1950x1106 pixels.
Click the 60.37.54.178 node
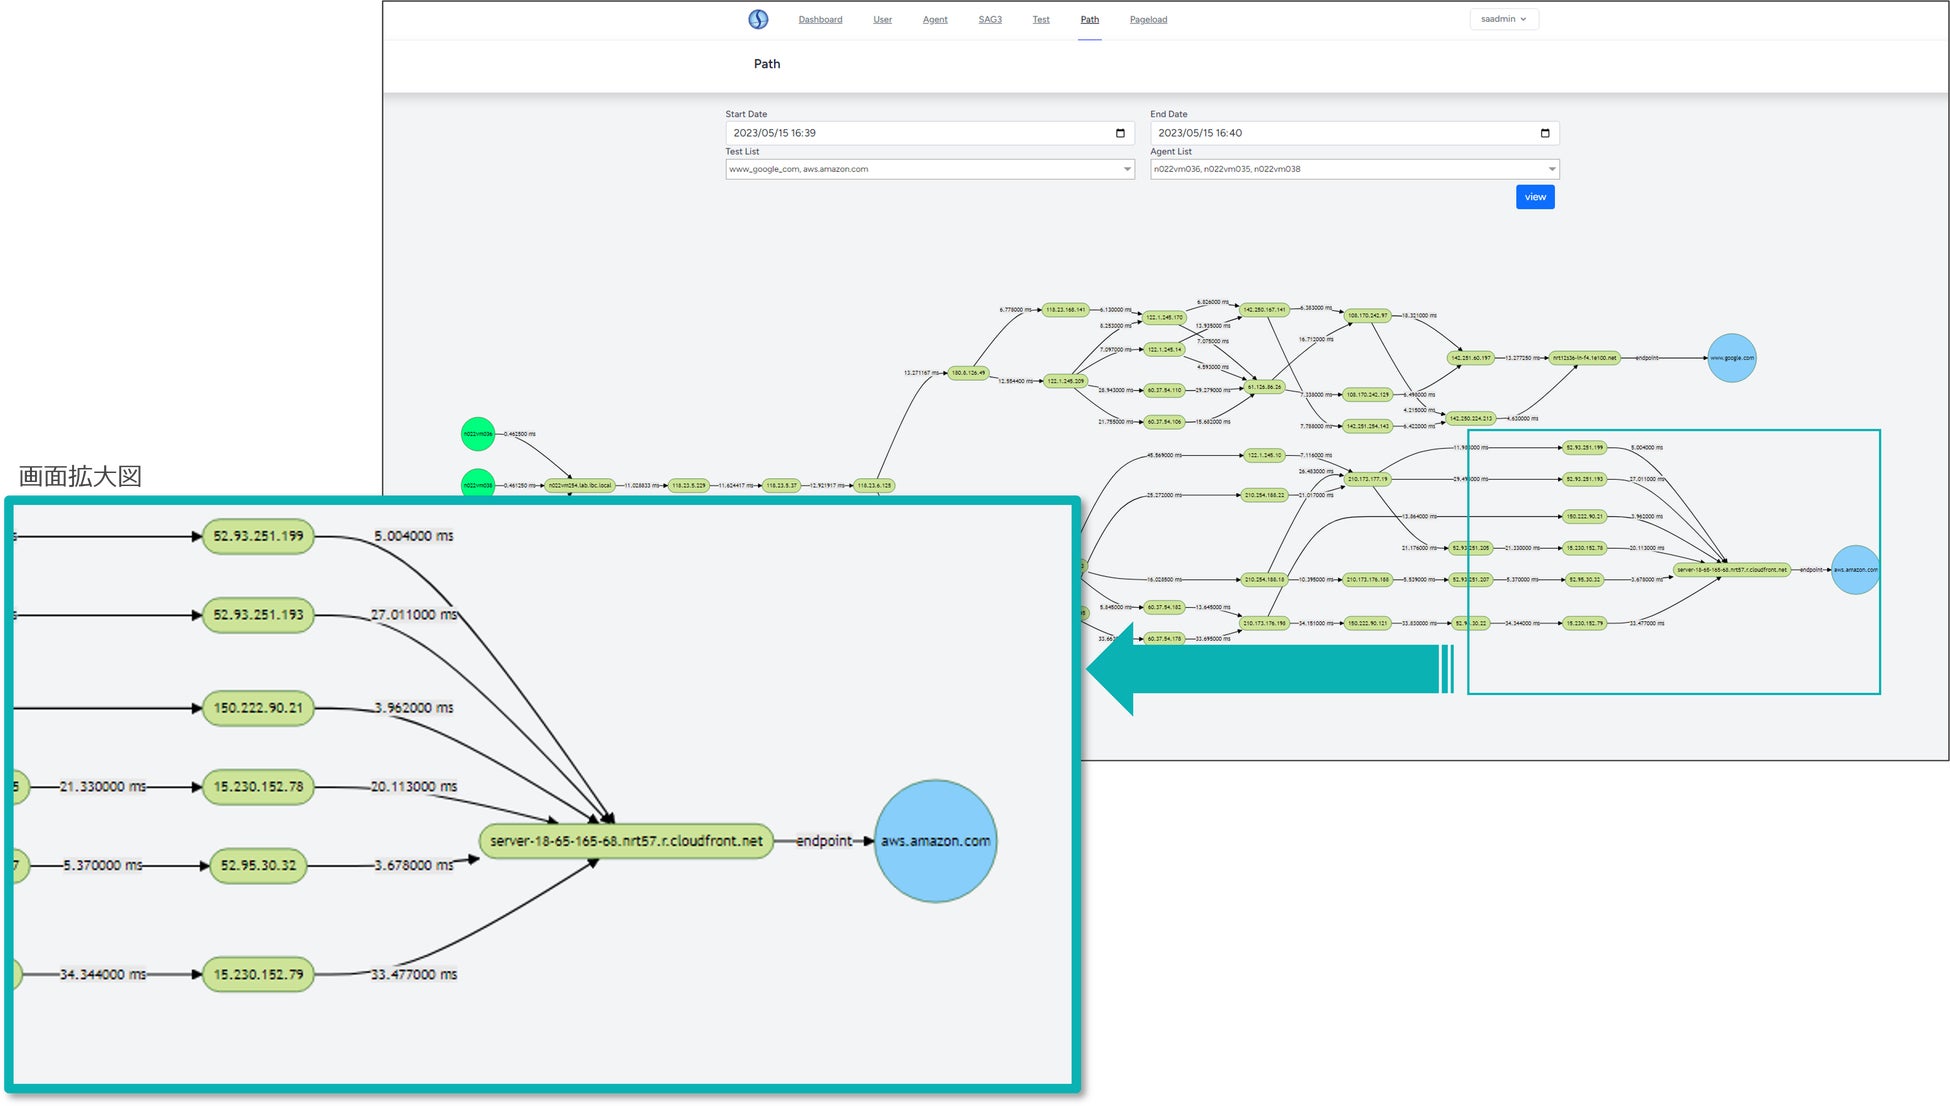(1164, 639)
